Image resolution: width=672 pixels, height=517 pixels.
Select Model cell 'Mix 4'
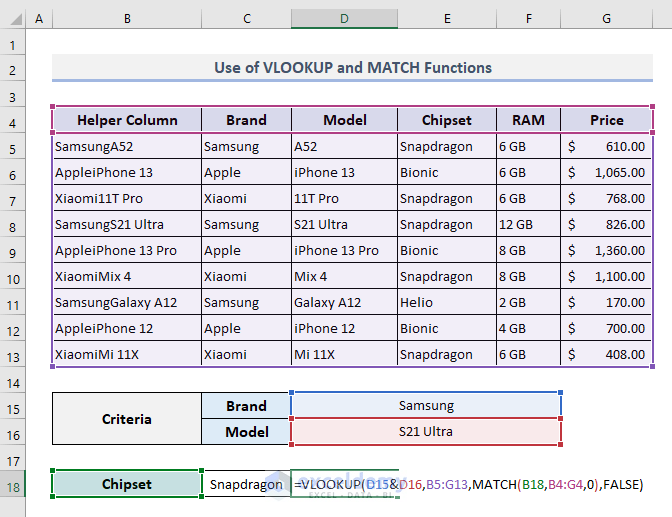click(x=345, y=277)
